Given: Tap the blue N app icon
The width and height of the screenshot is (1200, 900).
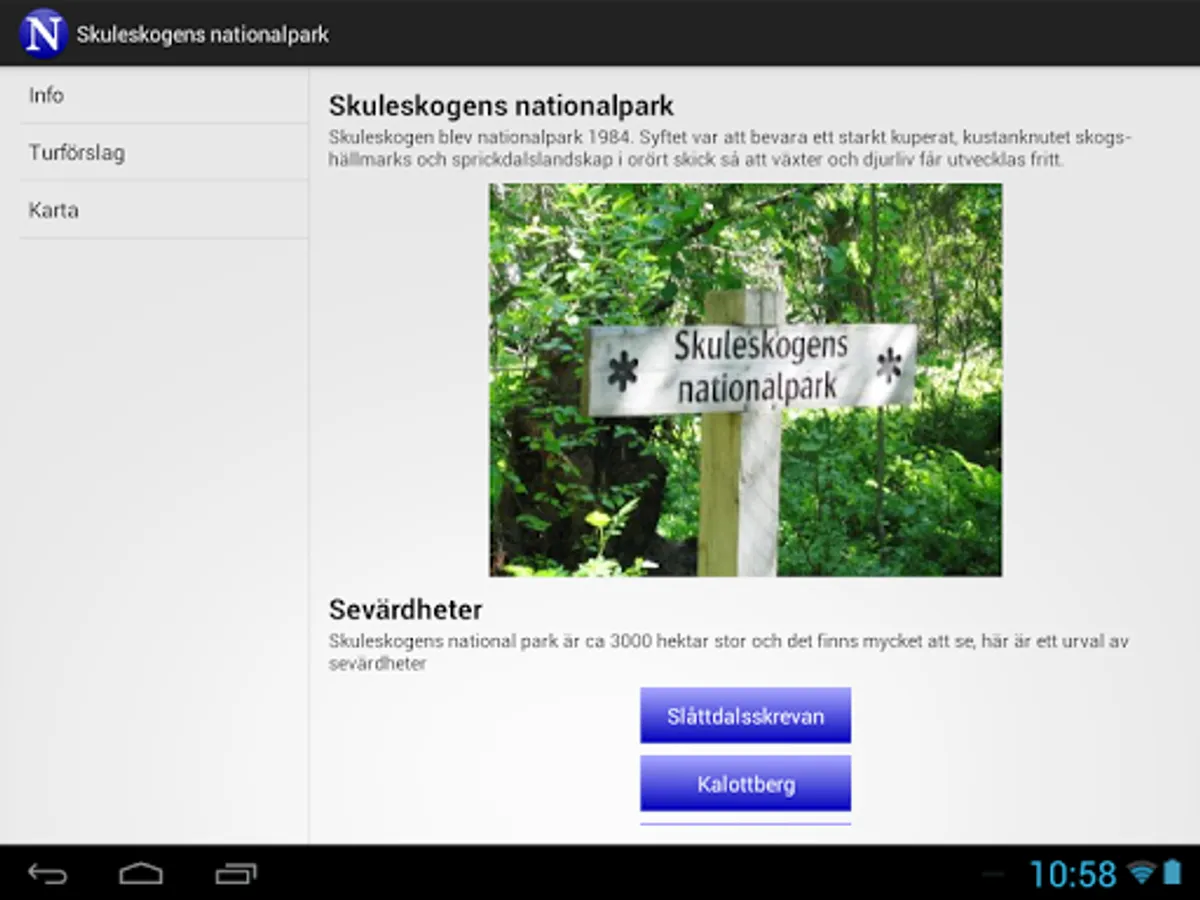Looking at the screenshot, I should [x=43, y=33].
